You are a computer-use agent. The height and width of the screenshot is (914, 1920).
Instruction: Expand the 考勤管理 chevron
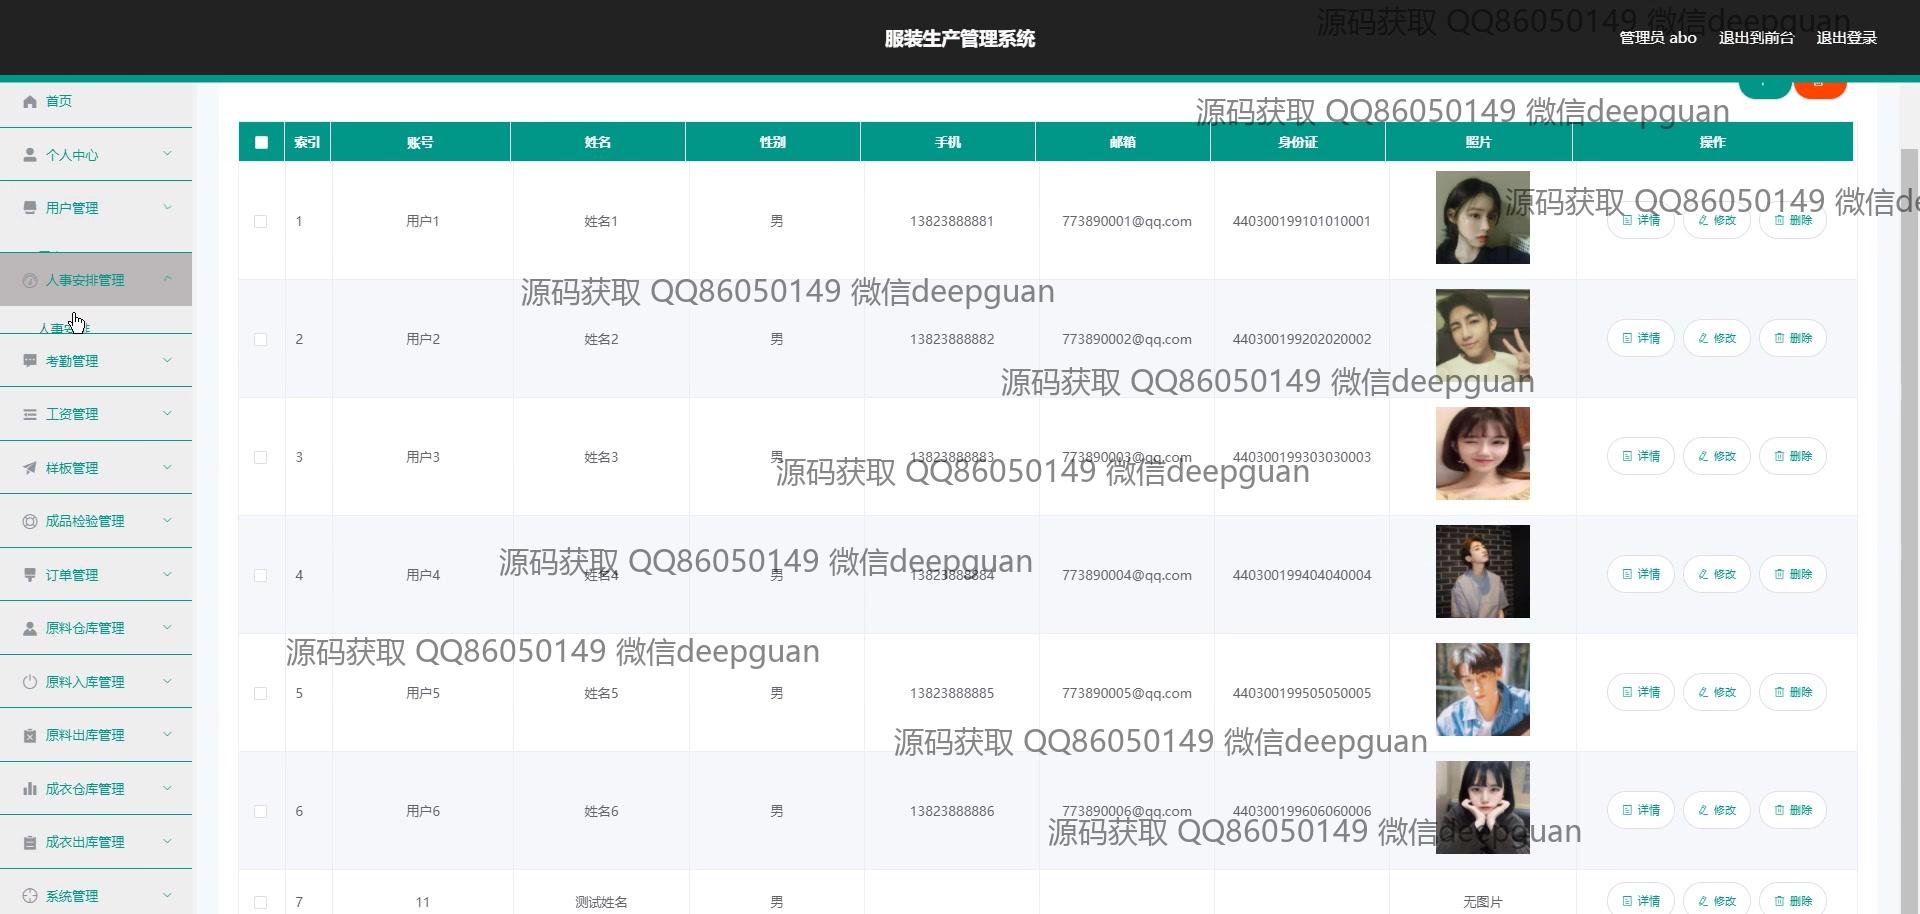click(x=167, y=360)
